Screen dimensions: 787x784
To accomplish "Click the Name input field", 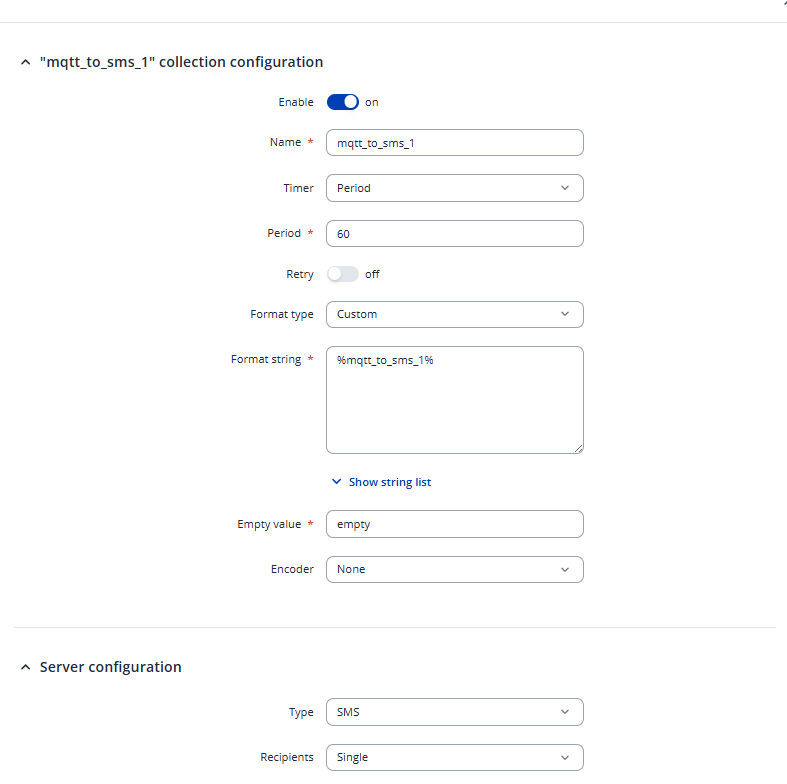I will click(454, 143).
